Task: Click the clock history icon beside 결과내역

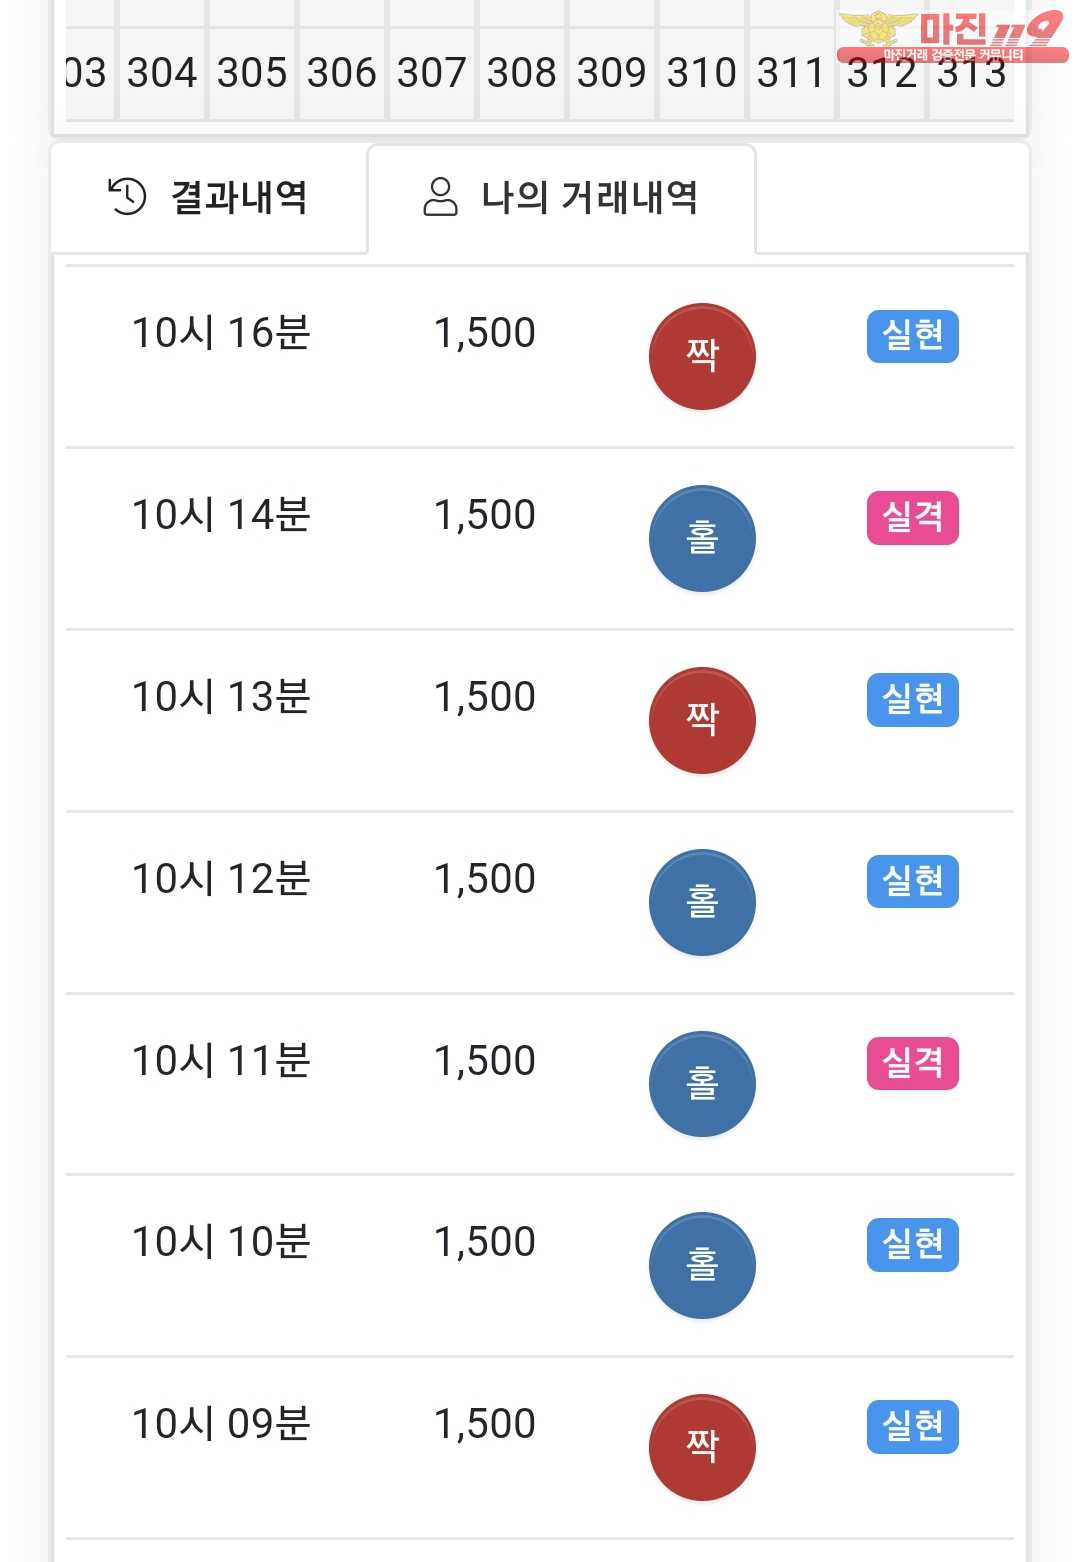Action: click(x=127, y=196)
